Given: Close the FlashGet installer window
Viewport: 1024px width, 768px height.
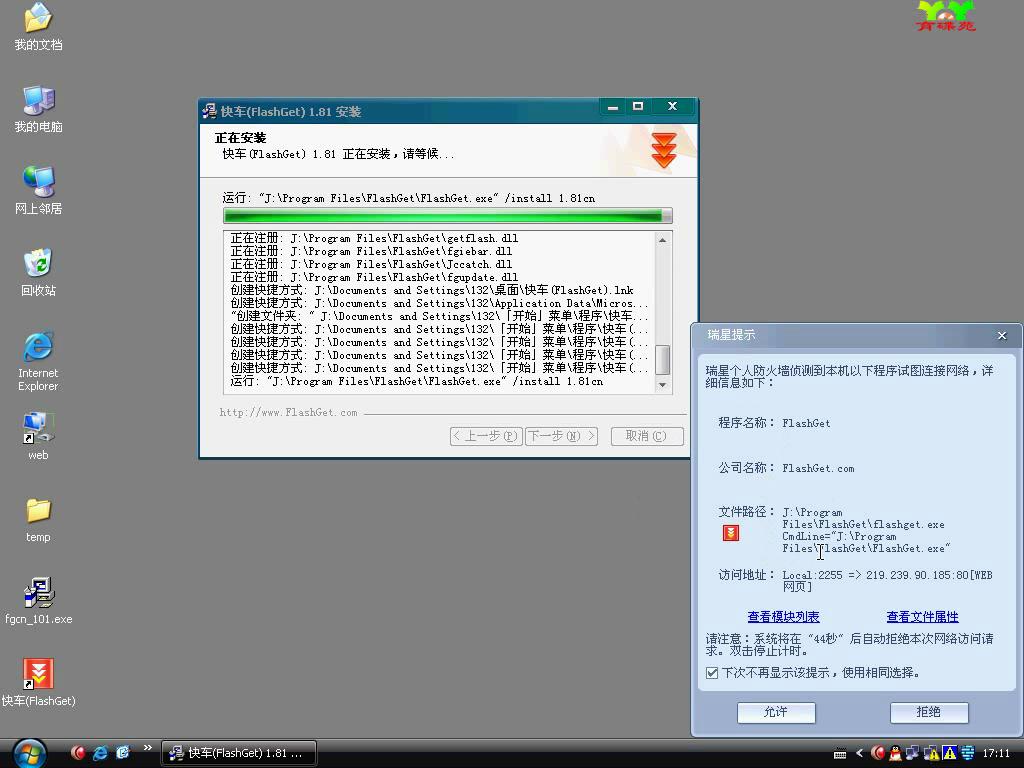Looking at the screenshot, I should (673, 106).
